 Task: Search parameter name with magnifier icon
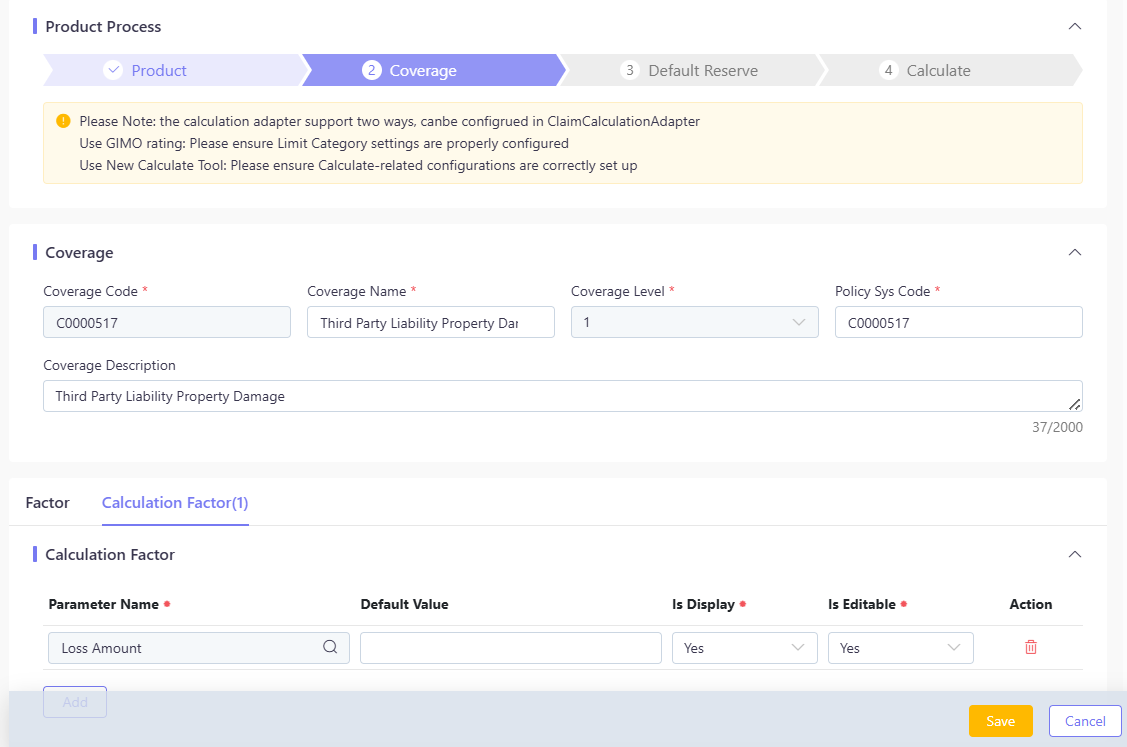pos(330,646)
